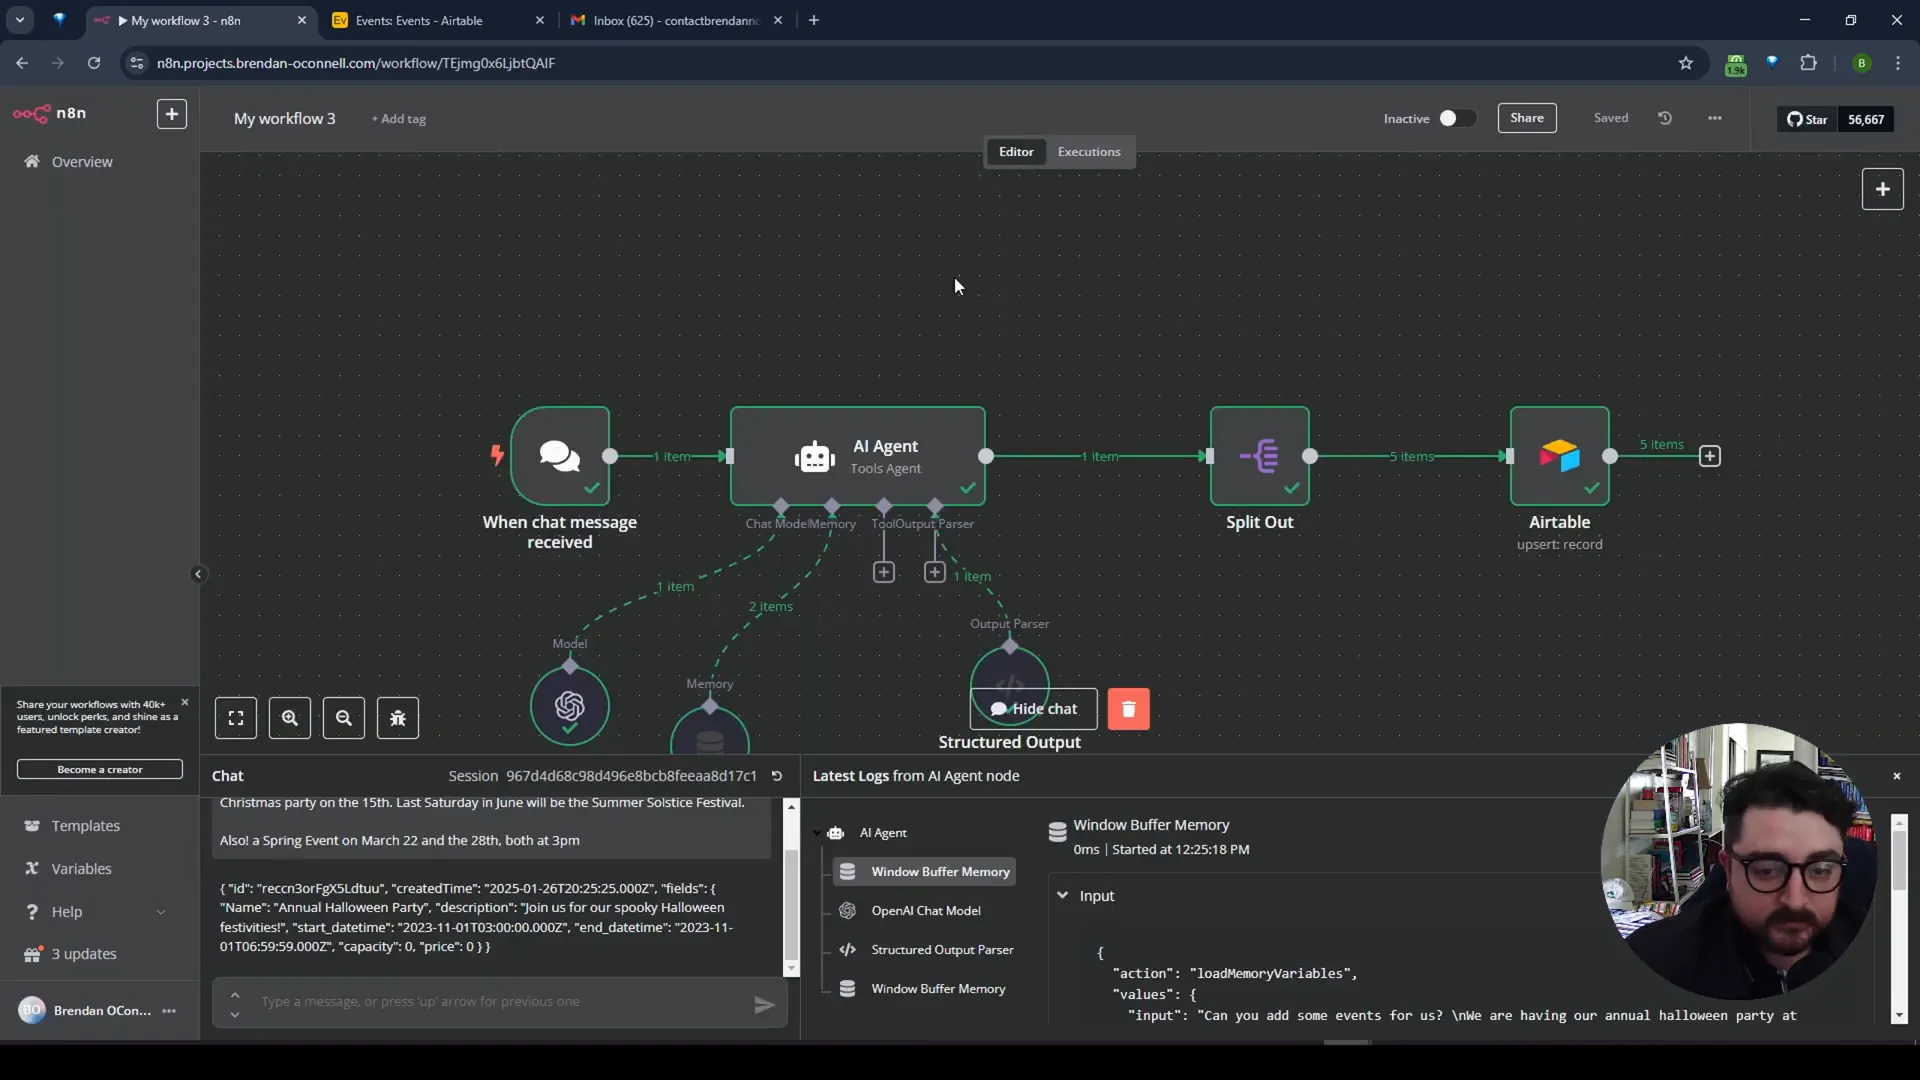This screenshot has width=1920, height=1080.
Task: Select the Window Buffer Memory node on canvas
Action: (710, 731)
